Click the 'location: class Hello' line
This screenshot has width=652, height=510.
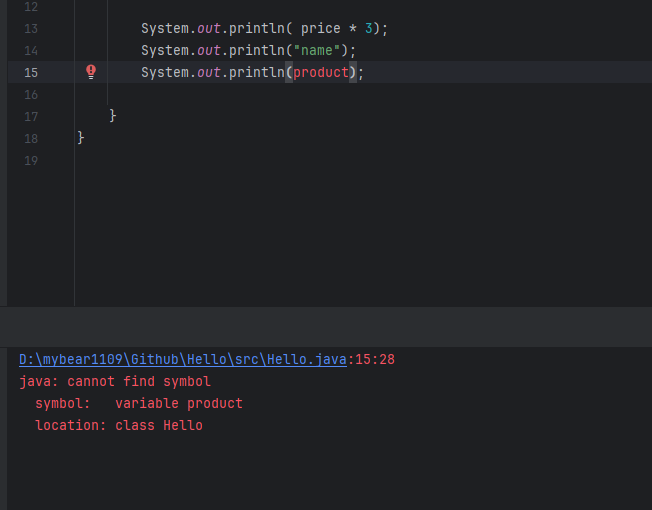(x=119, y=426)
